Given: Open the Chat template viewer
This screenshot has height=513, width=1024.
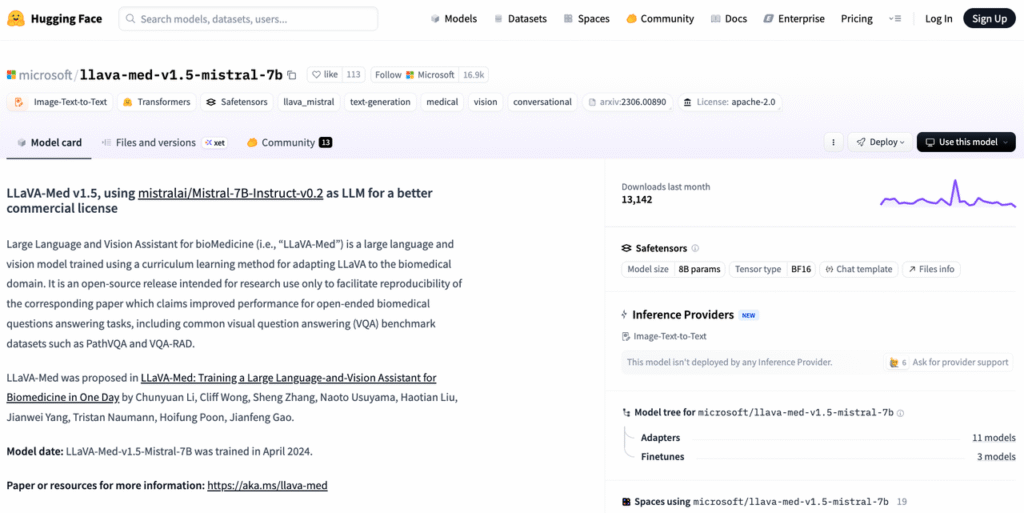Looking at the screenshot, I should (860, 269).
